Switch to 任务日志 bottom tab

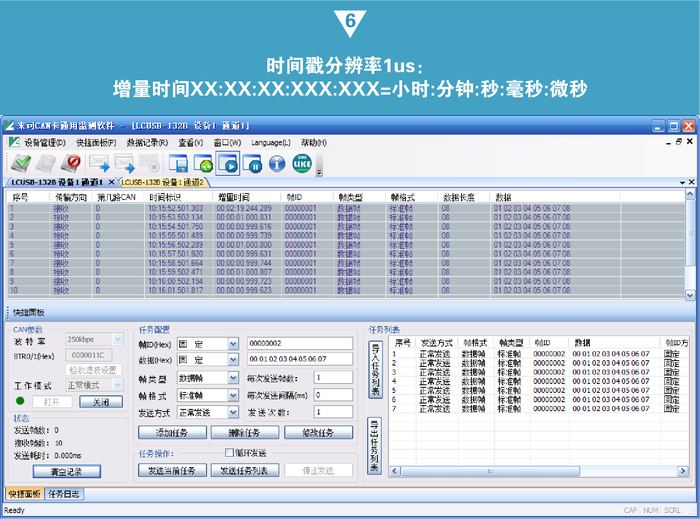point(64,494)
